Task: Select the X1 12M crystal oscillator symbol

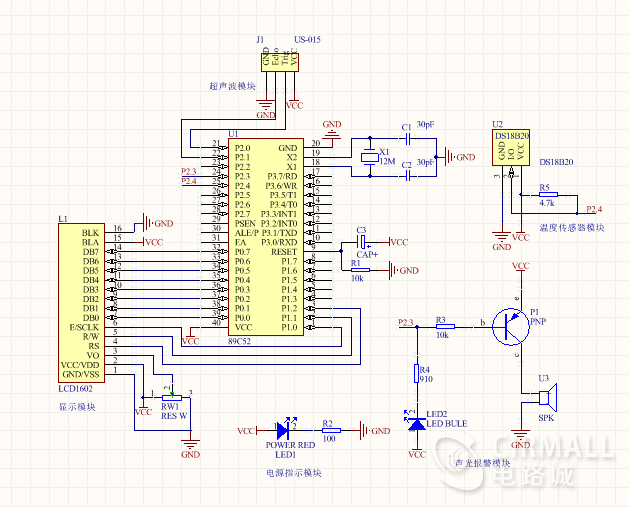Action: pos(370,157)
